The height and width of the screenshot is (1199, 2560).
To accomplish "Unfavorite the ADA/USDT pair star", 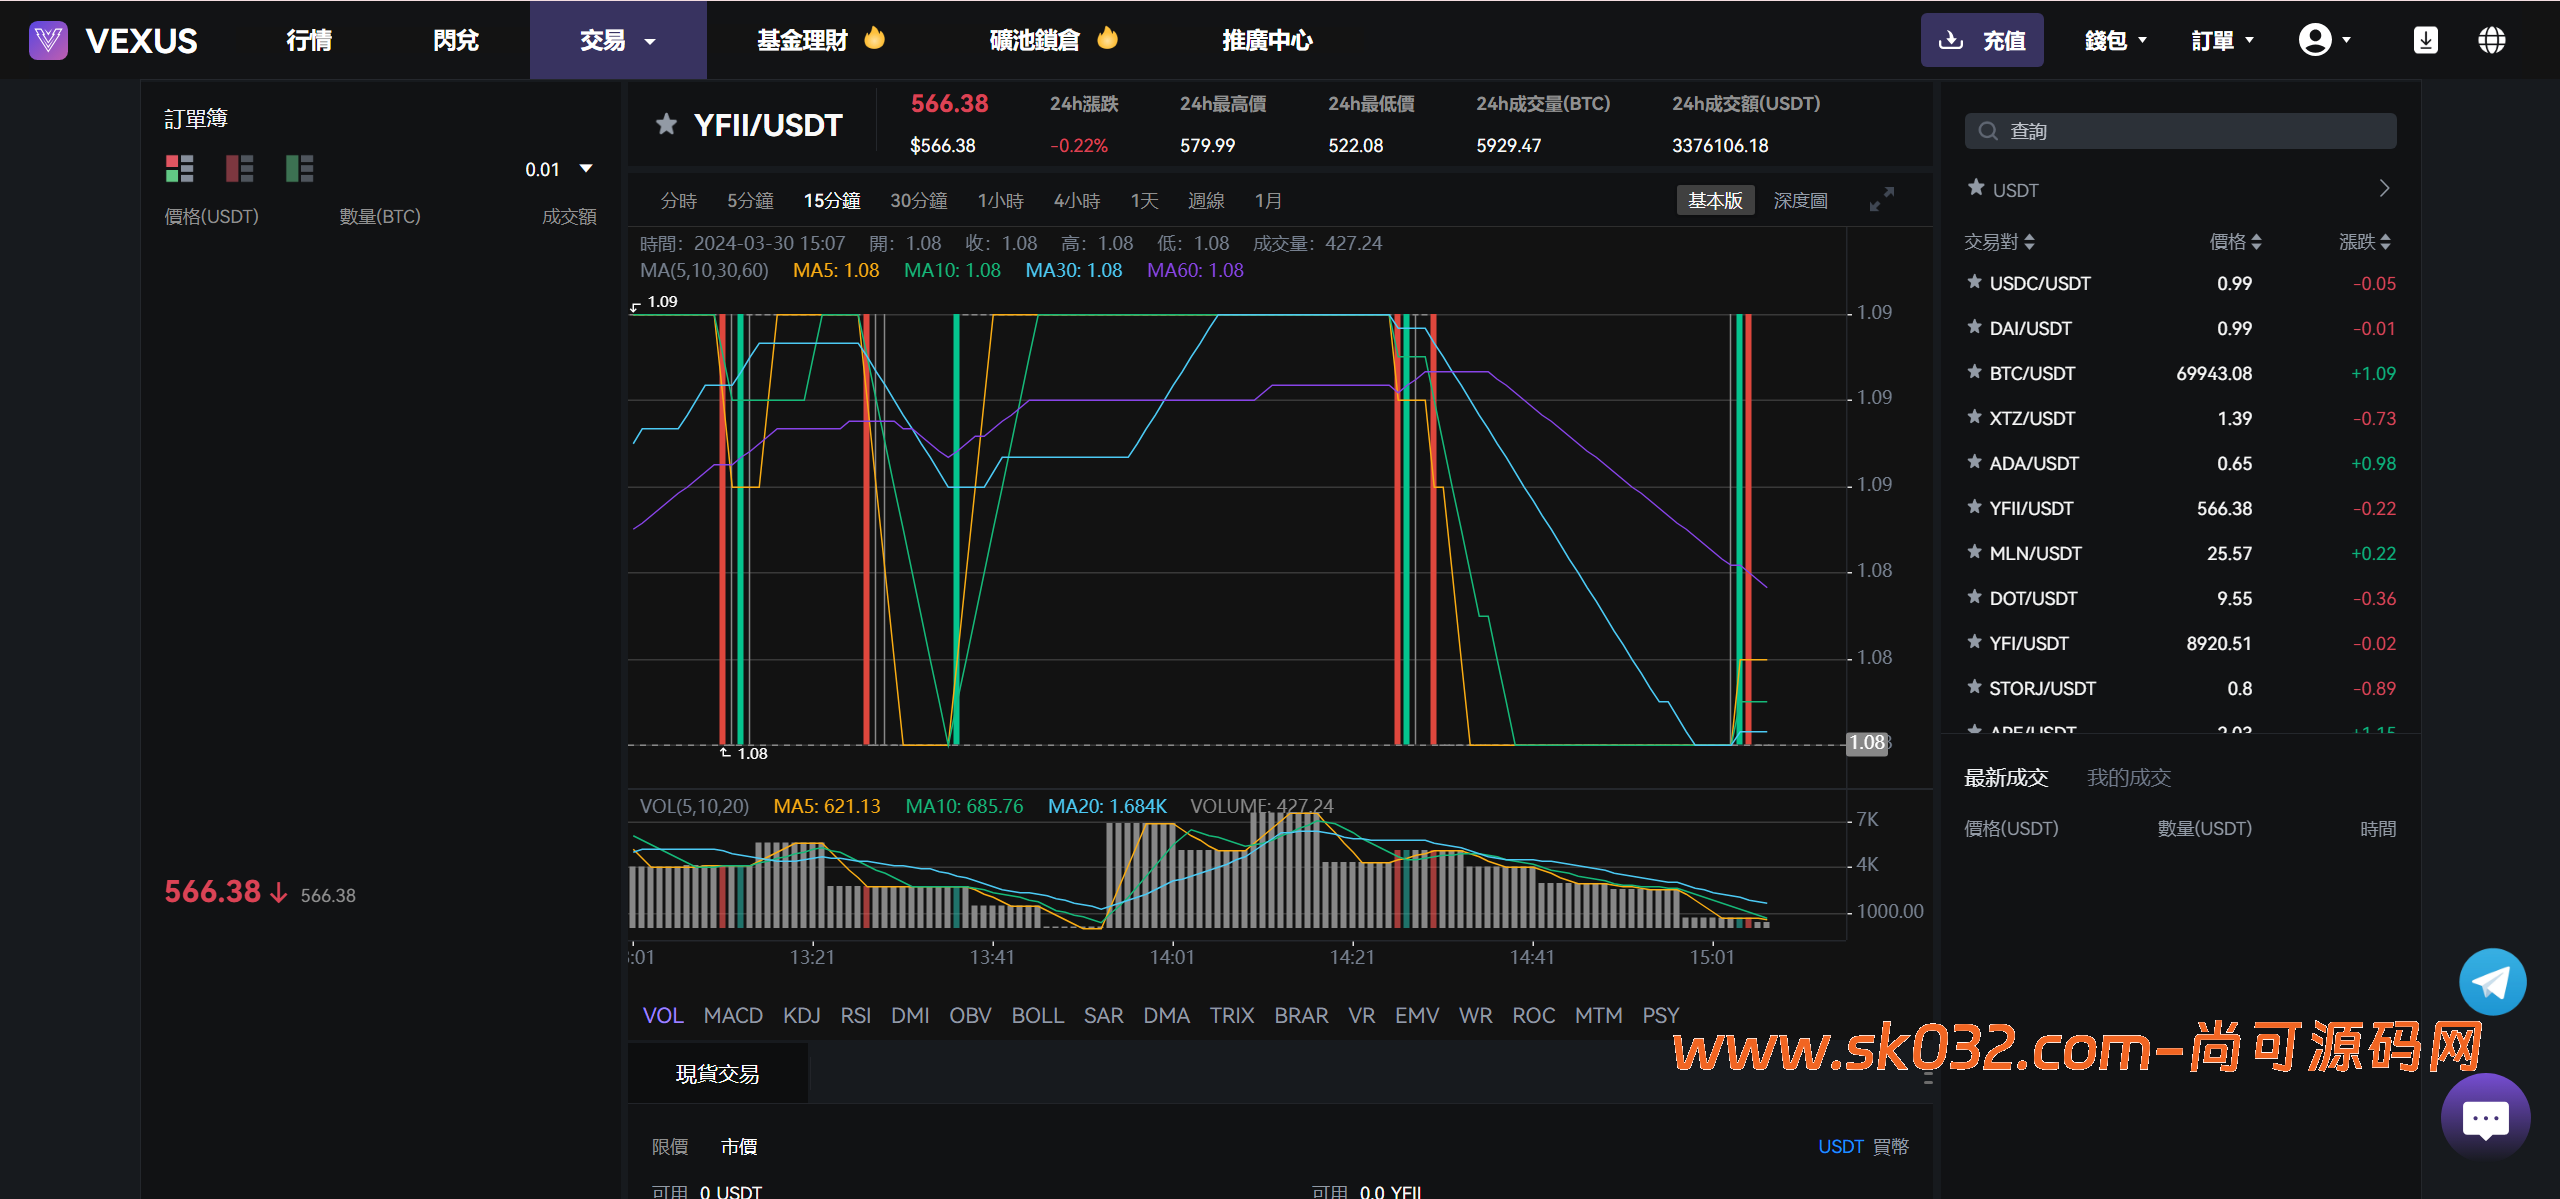I will (1974, 463).
